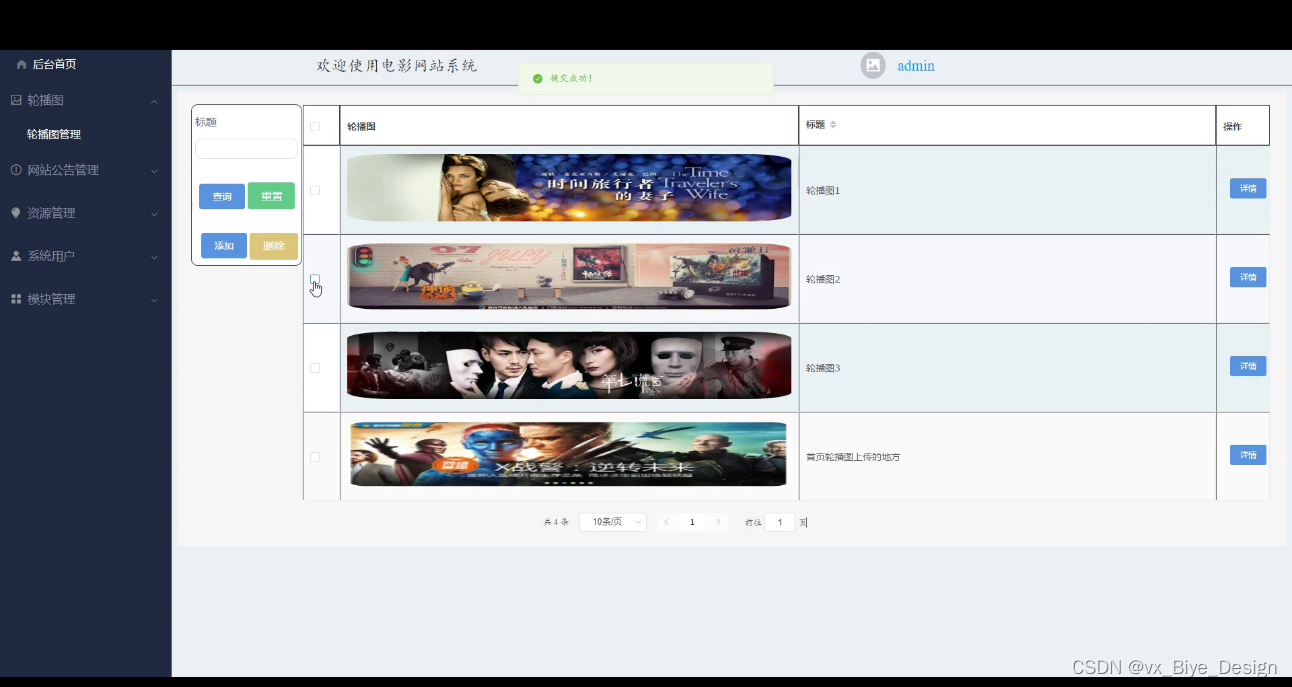Open 详情 for 轮播图1
Screen dimensions: 1292x687
coord(1248,188)
